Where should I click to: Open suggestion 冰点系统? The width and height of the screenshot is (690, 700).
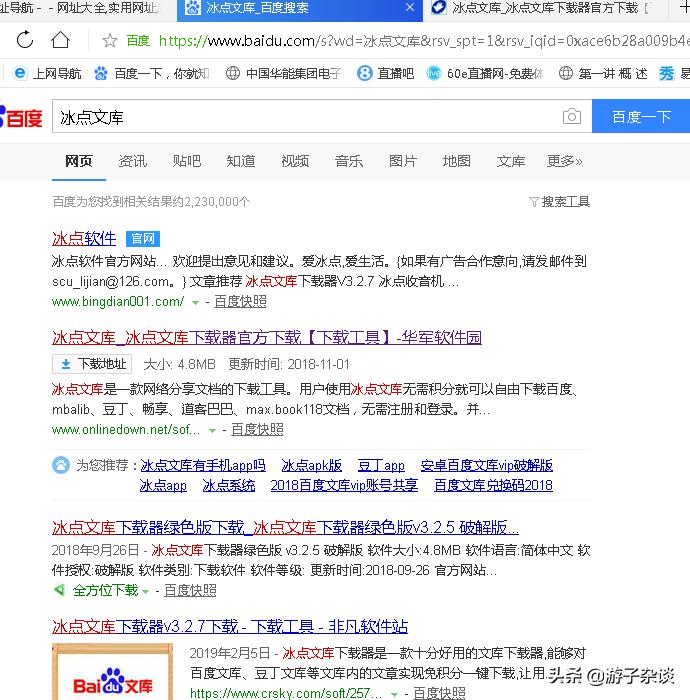click(229, 485)
